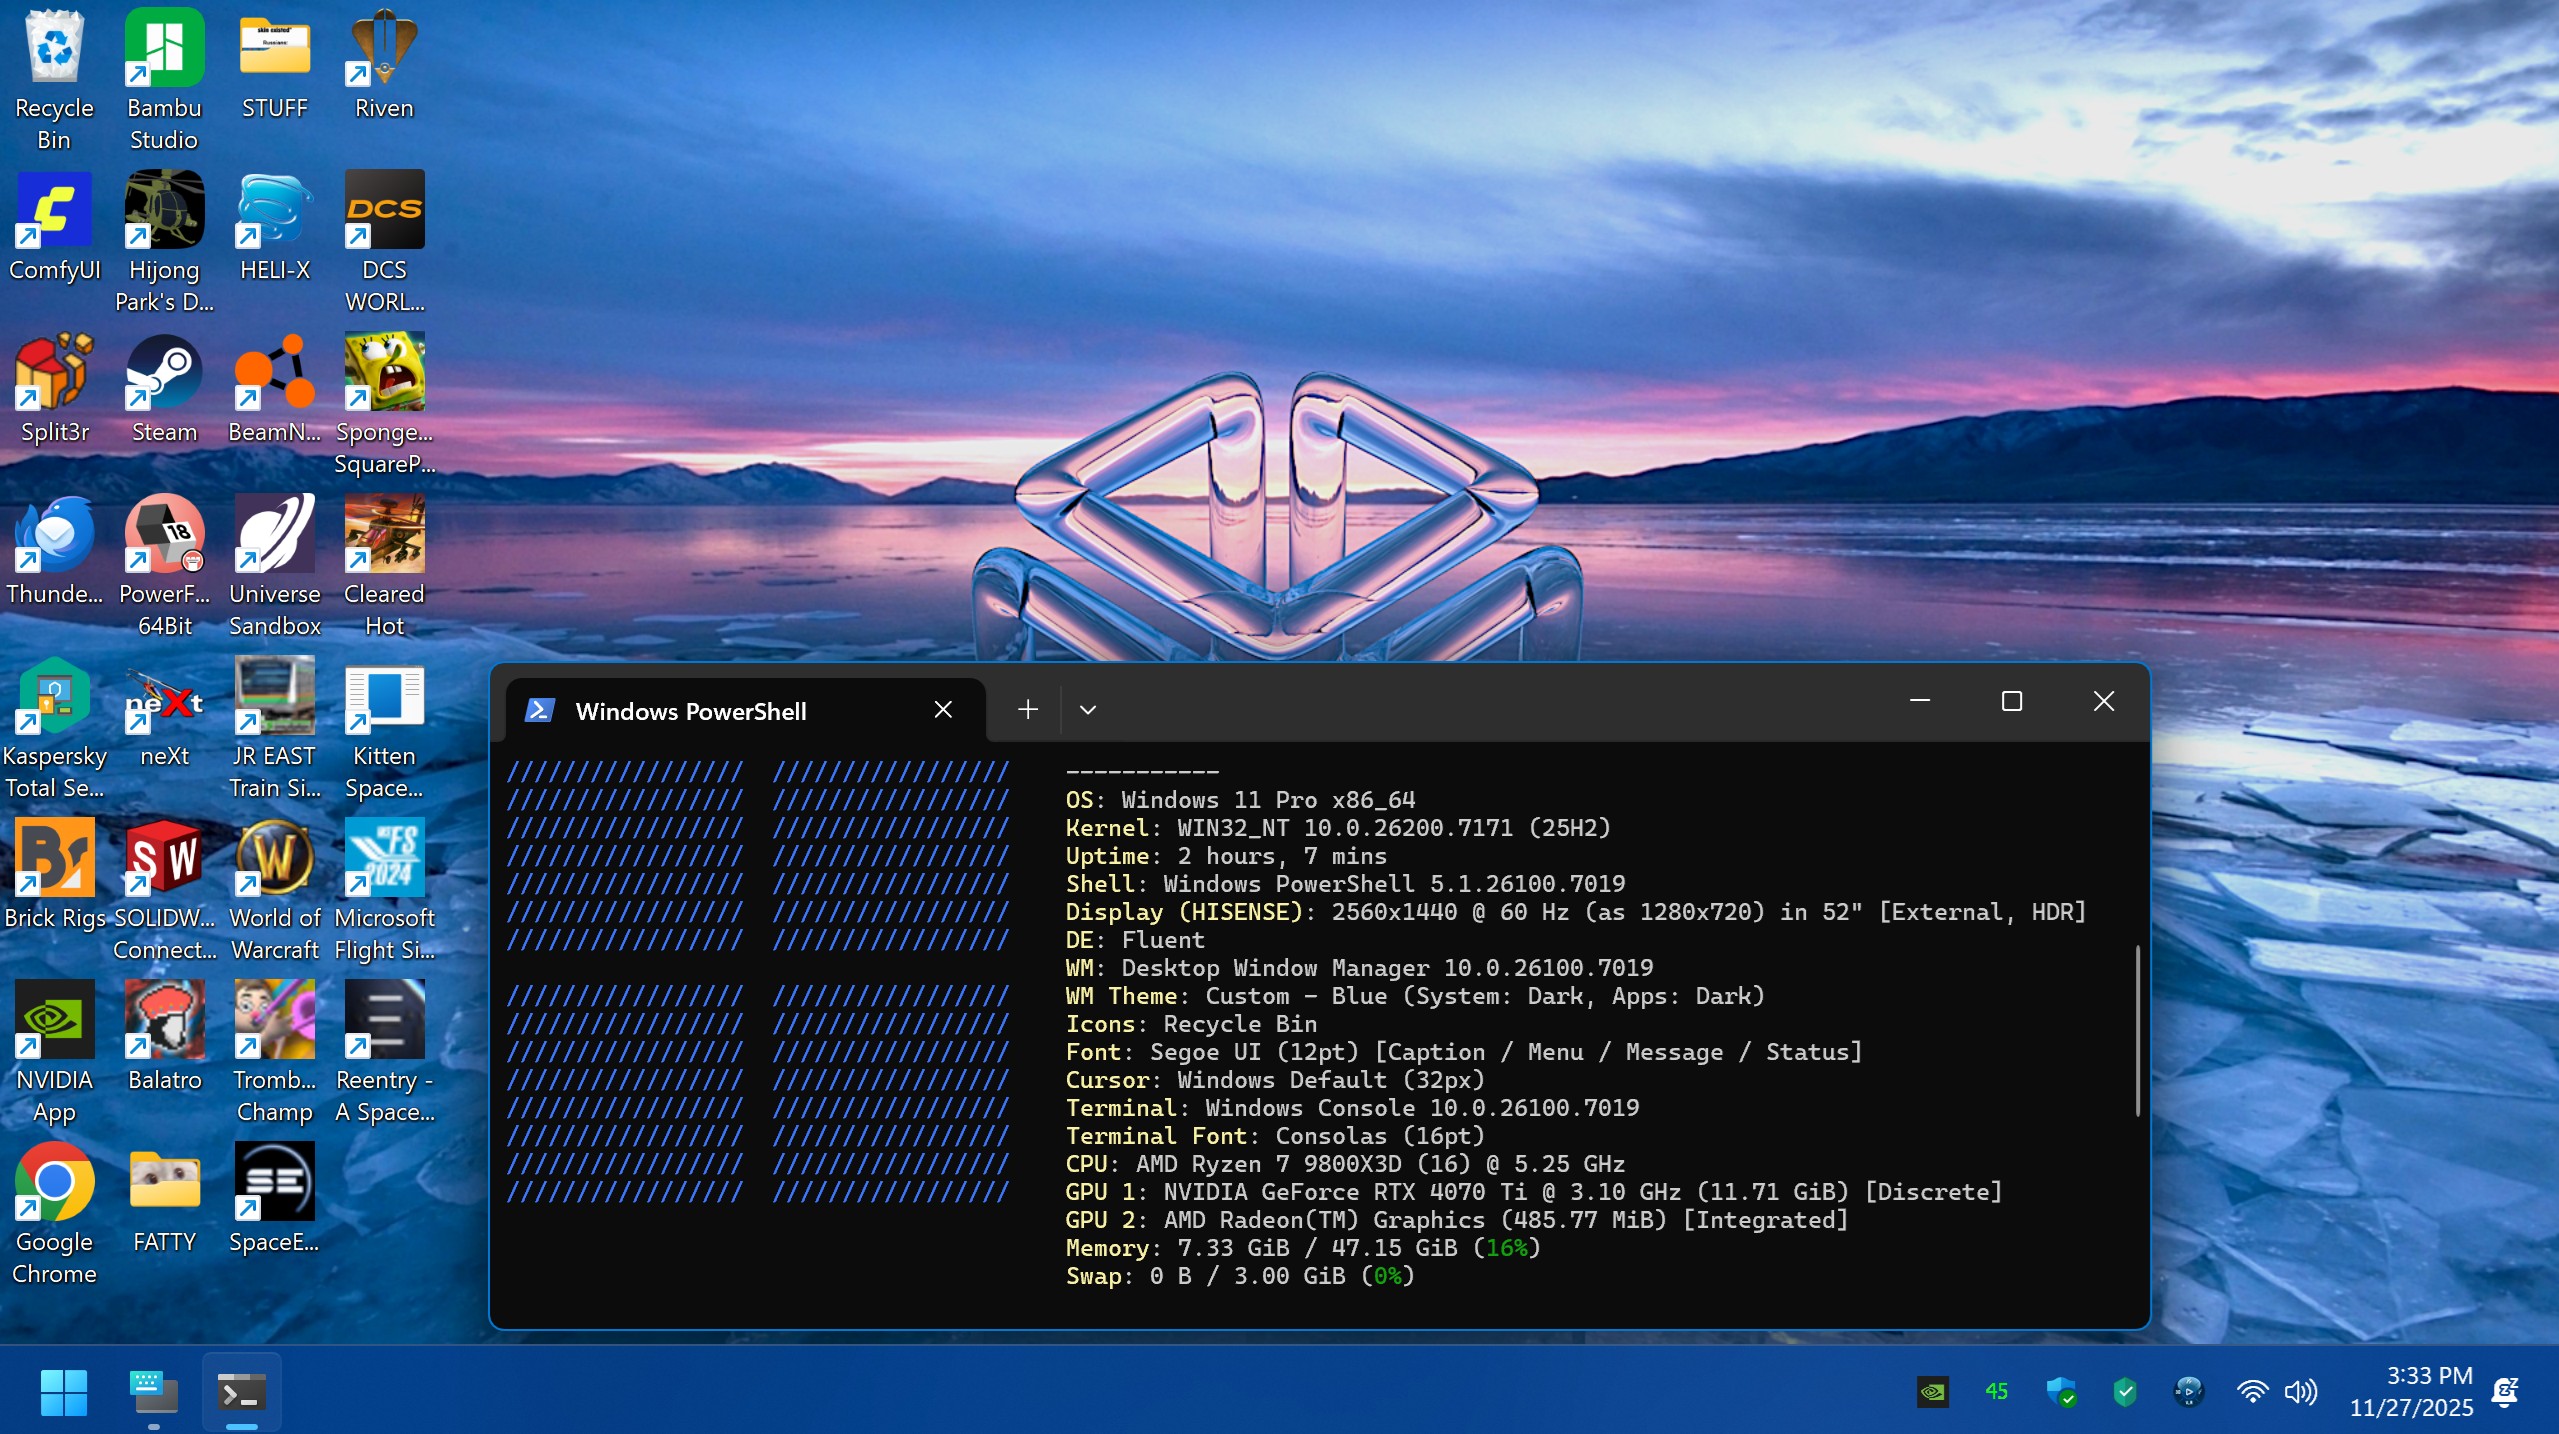The height and width of the screenshot is (1434, 2559).
Task: Open the clock and date flyout
Action: pos(2410,1391)
